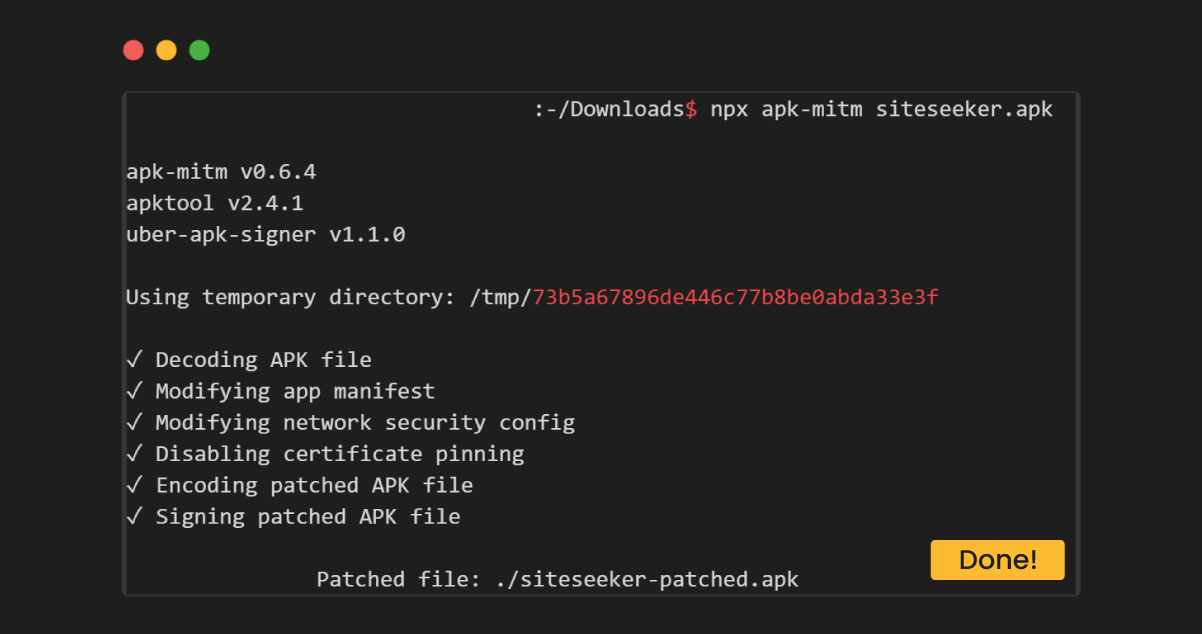Screen dimensions: 1202x634
Task: Click the red close window dot
Action: pos(133,50)
